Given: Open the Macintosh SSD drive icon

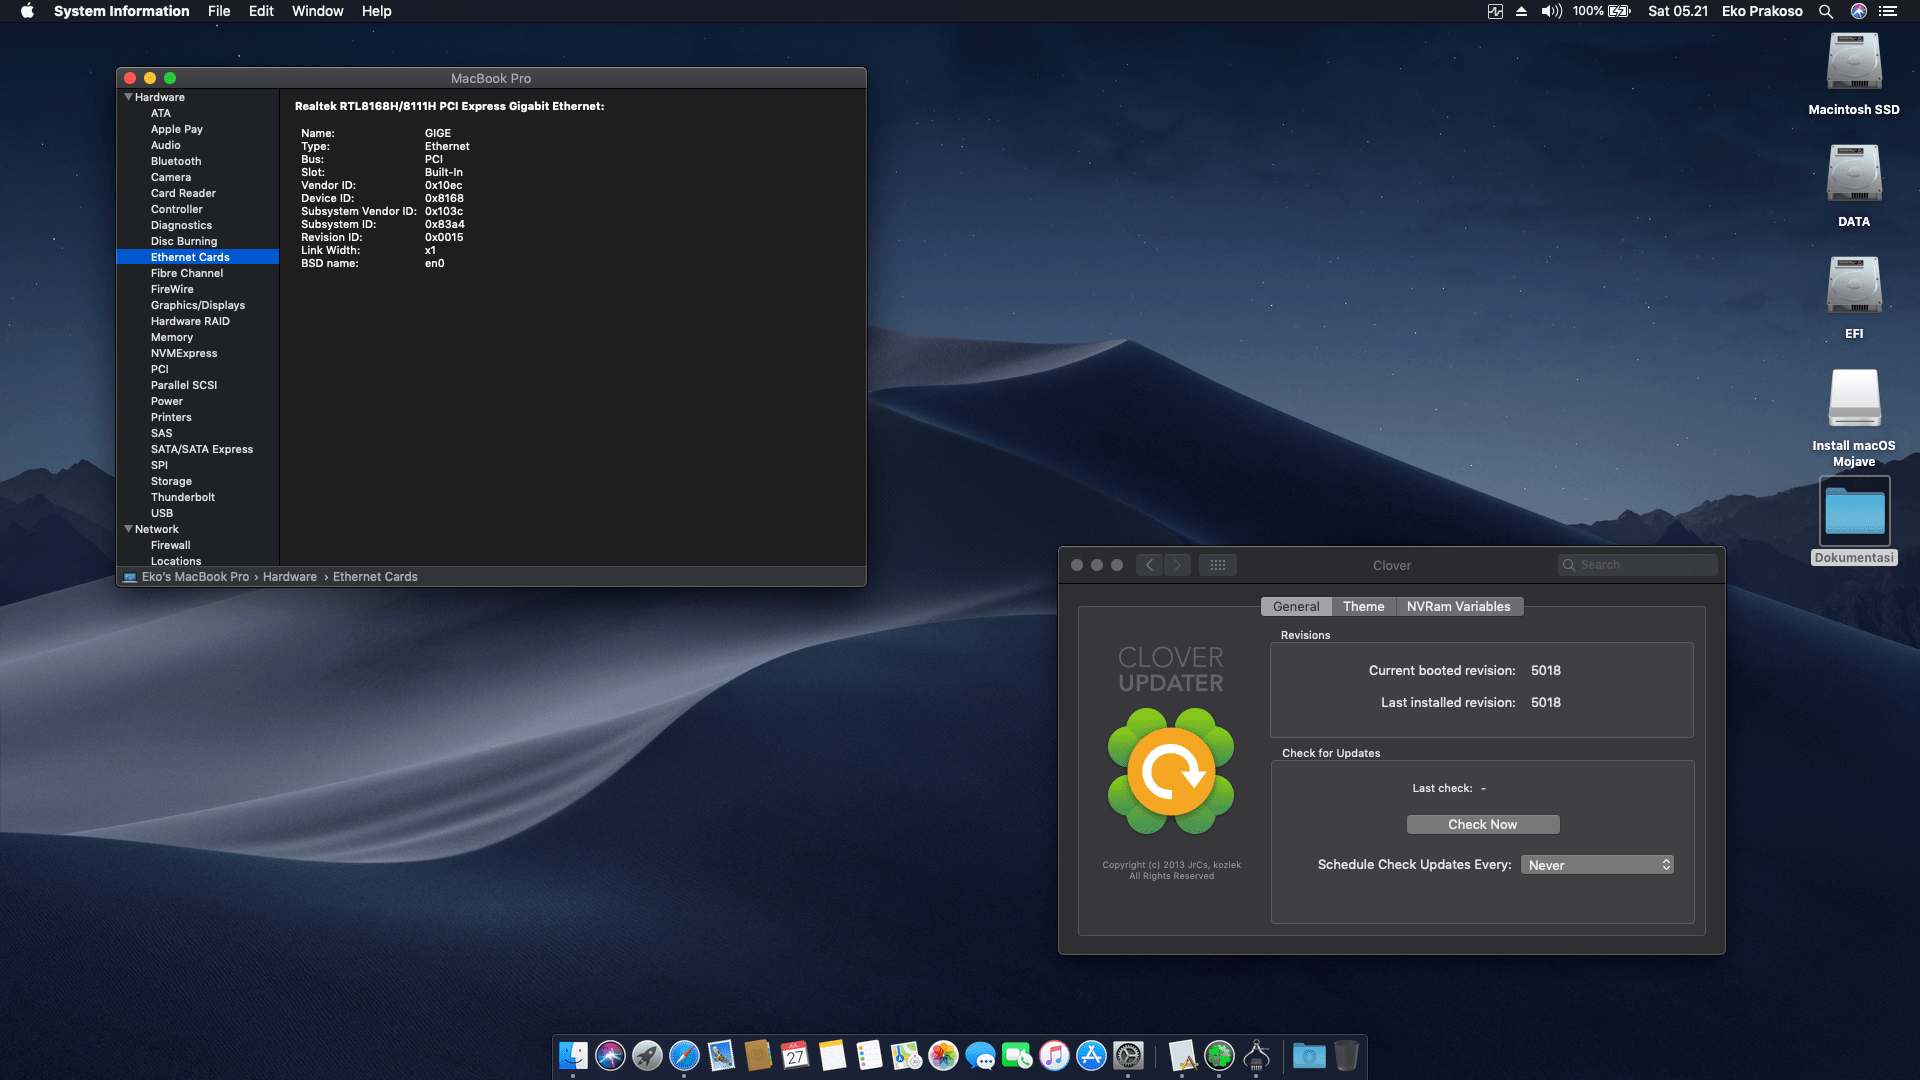Looking at the screenshot, I should pyautogui.click(x=1853, y=64).
